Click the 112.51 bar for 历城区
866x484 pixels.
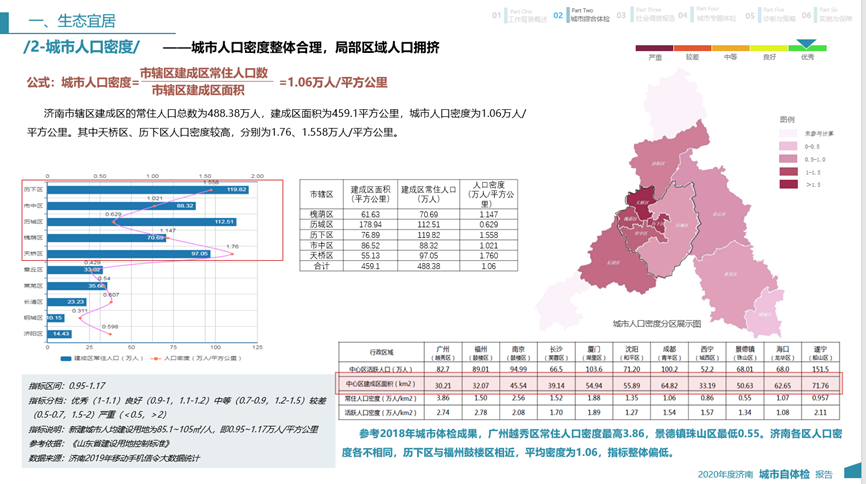pos(142,222)
